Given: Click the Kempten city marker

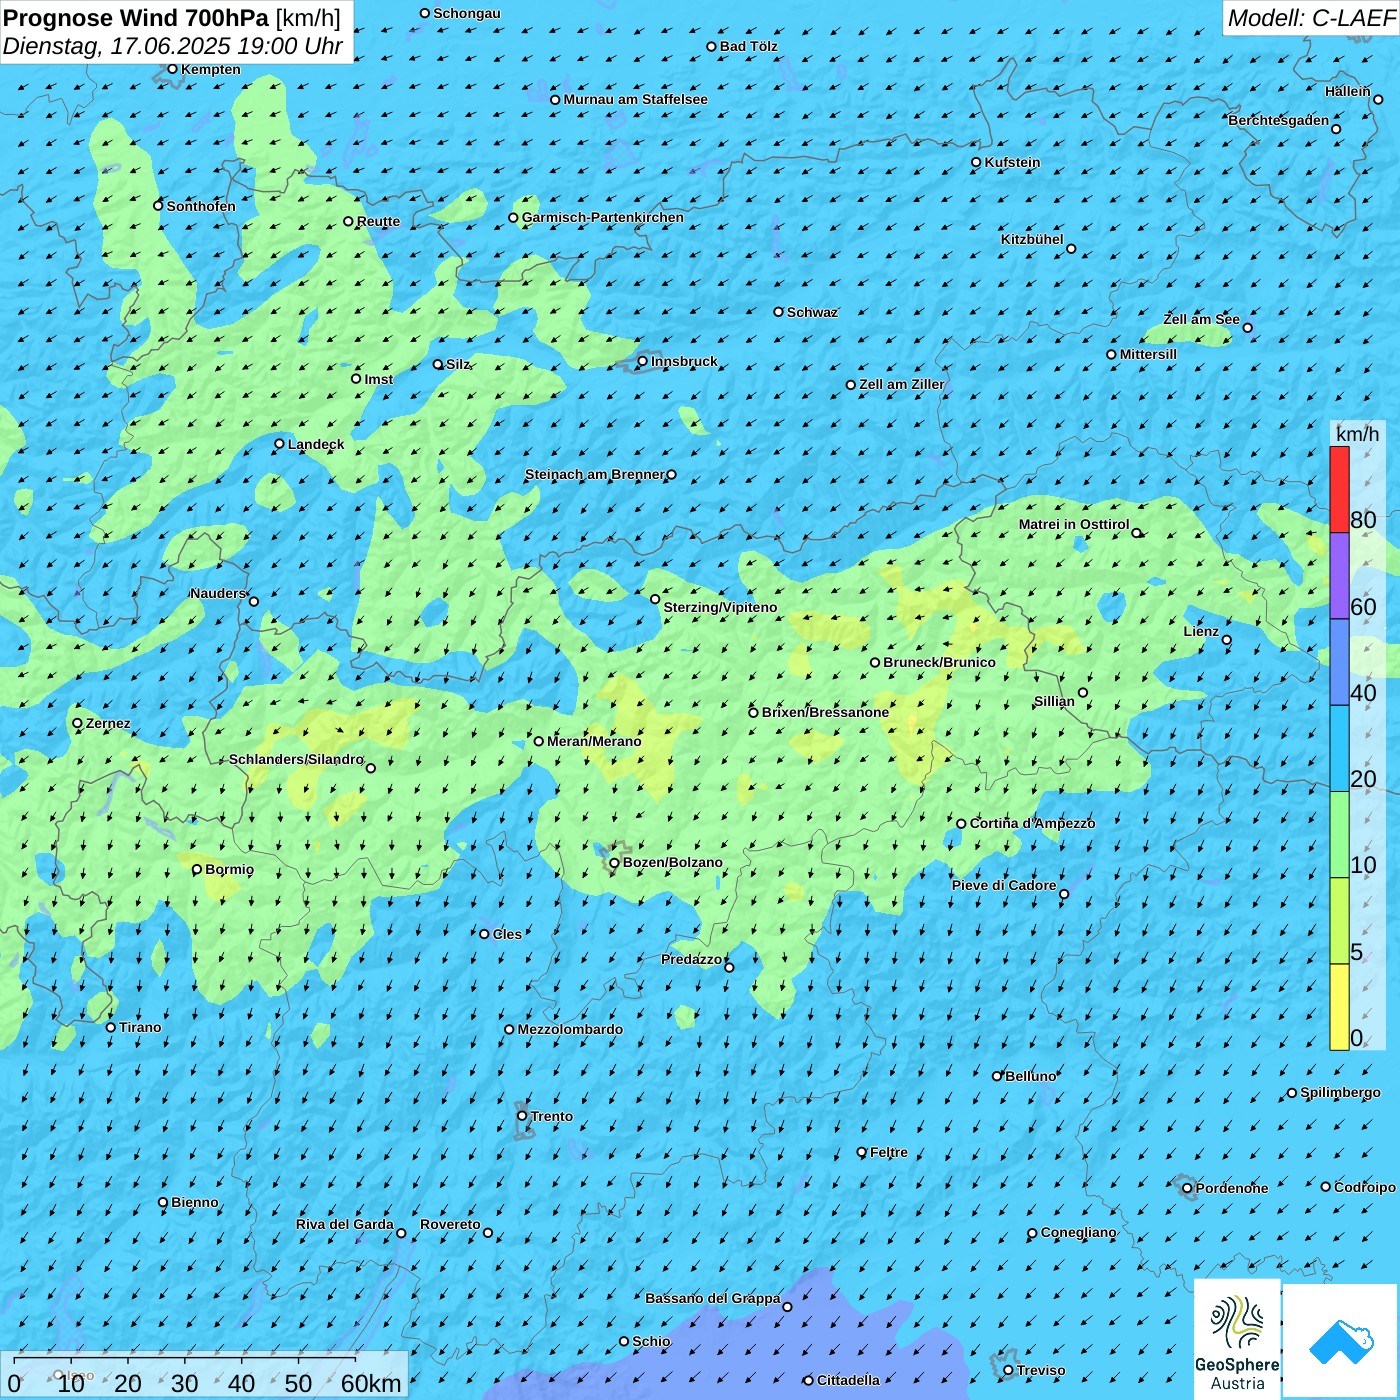Looking at the screenshot, I should [172, 69].
